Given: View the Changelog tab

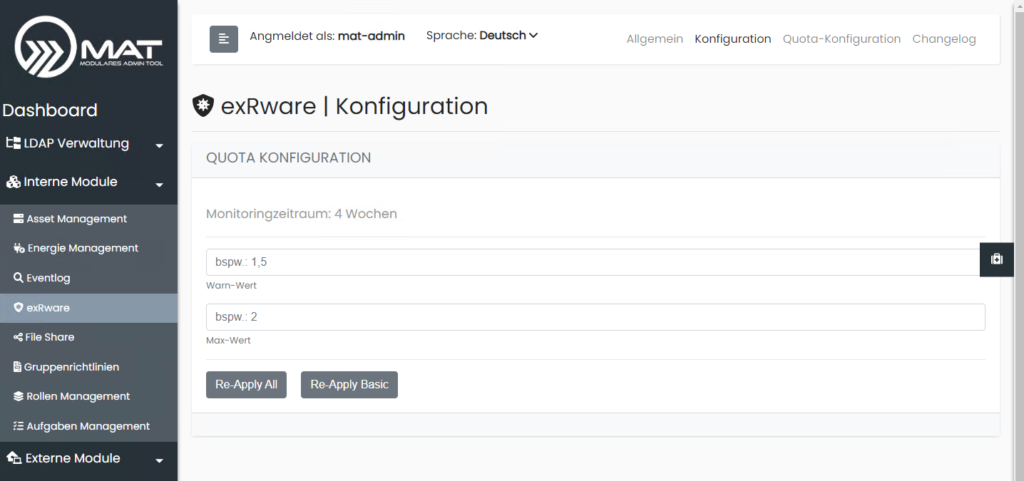Looking at the screenshot, I should (944, 39).
